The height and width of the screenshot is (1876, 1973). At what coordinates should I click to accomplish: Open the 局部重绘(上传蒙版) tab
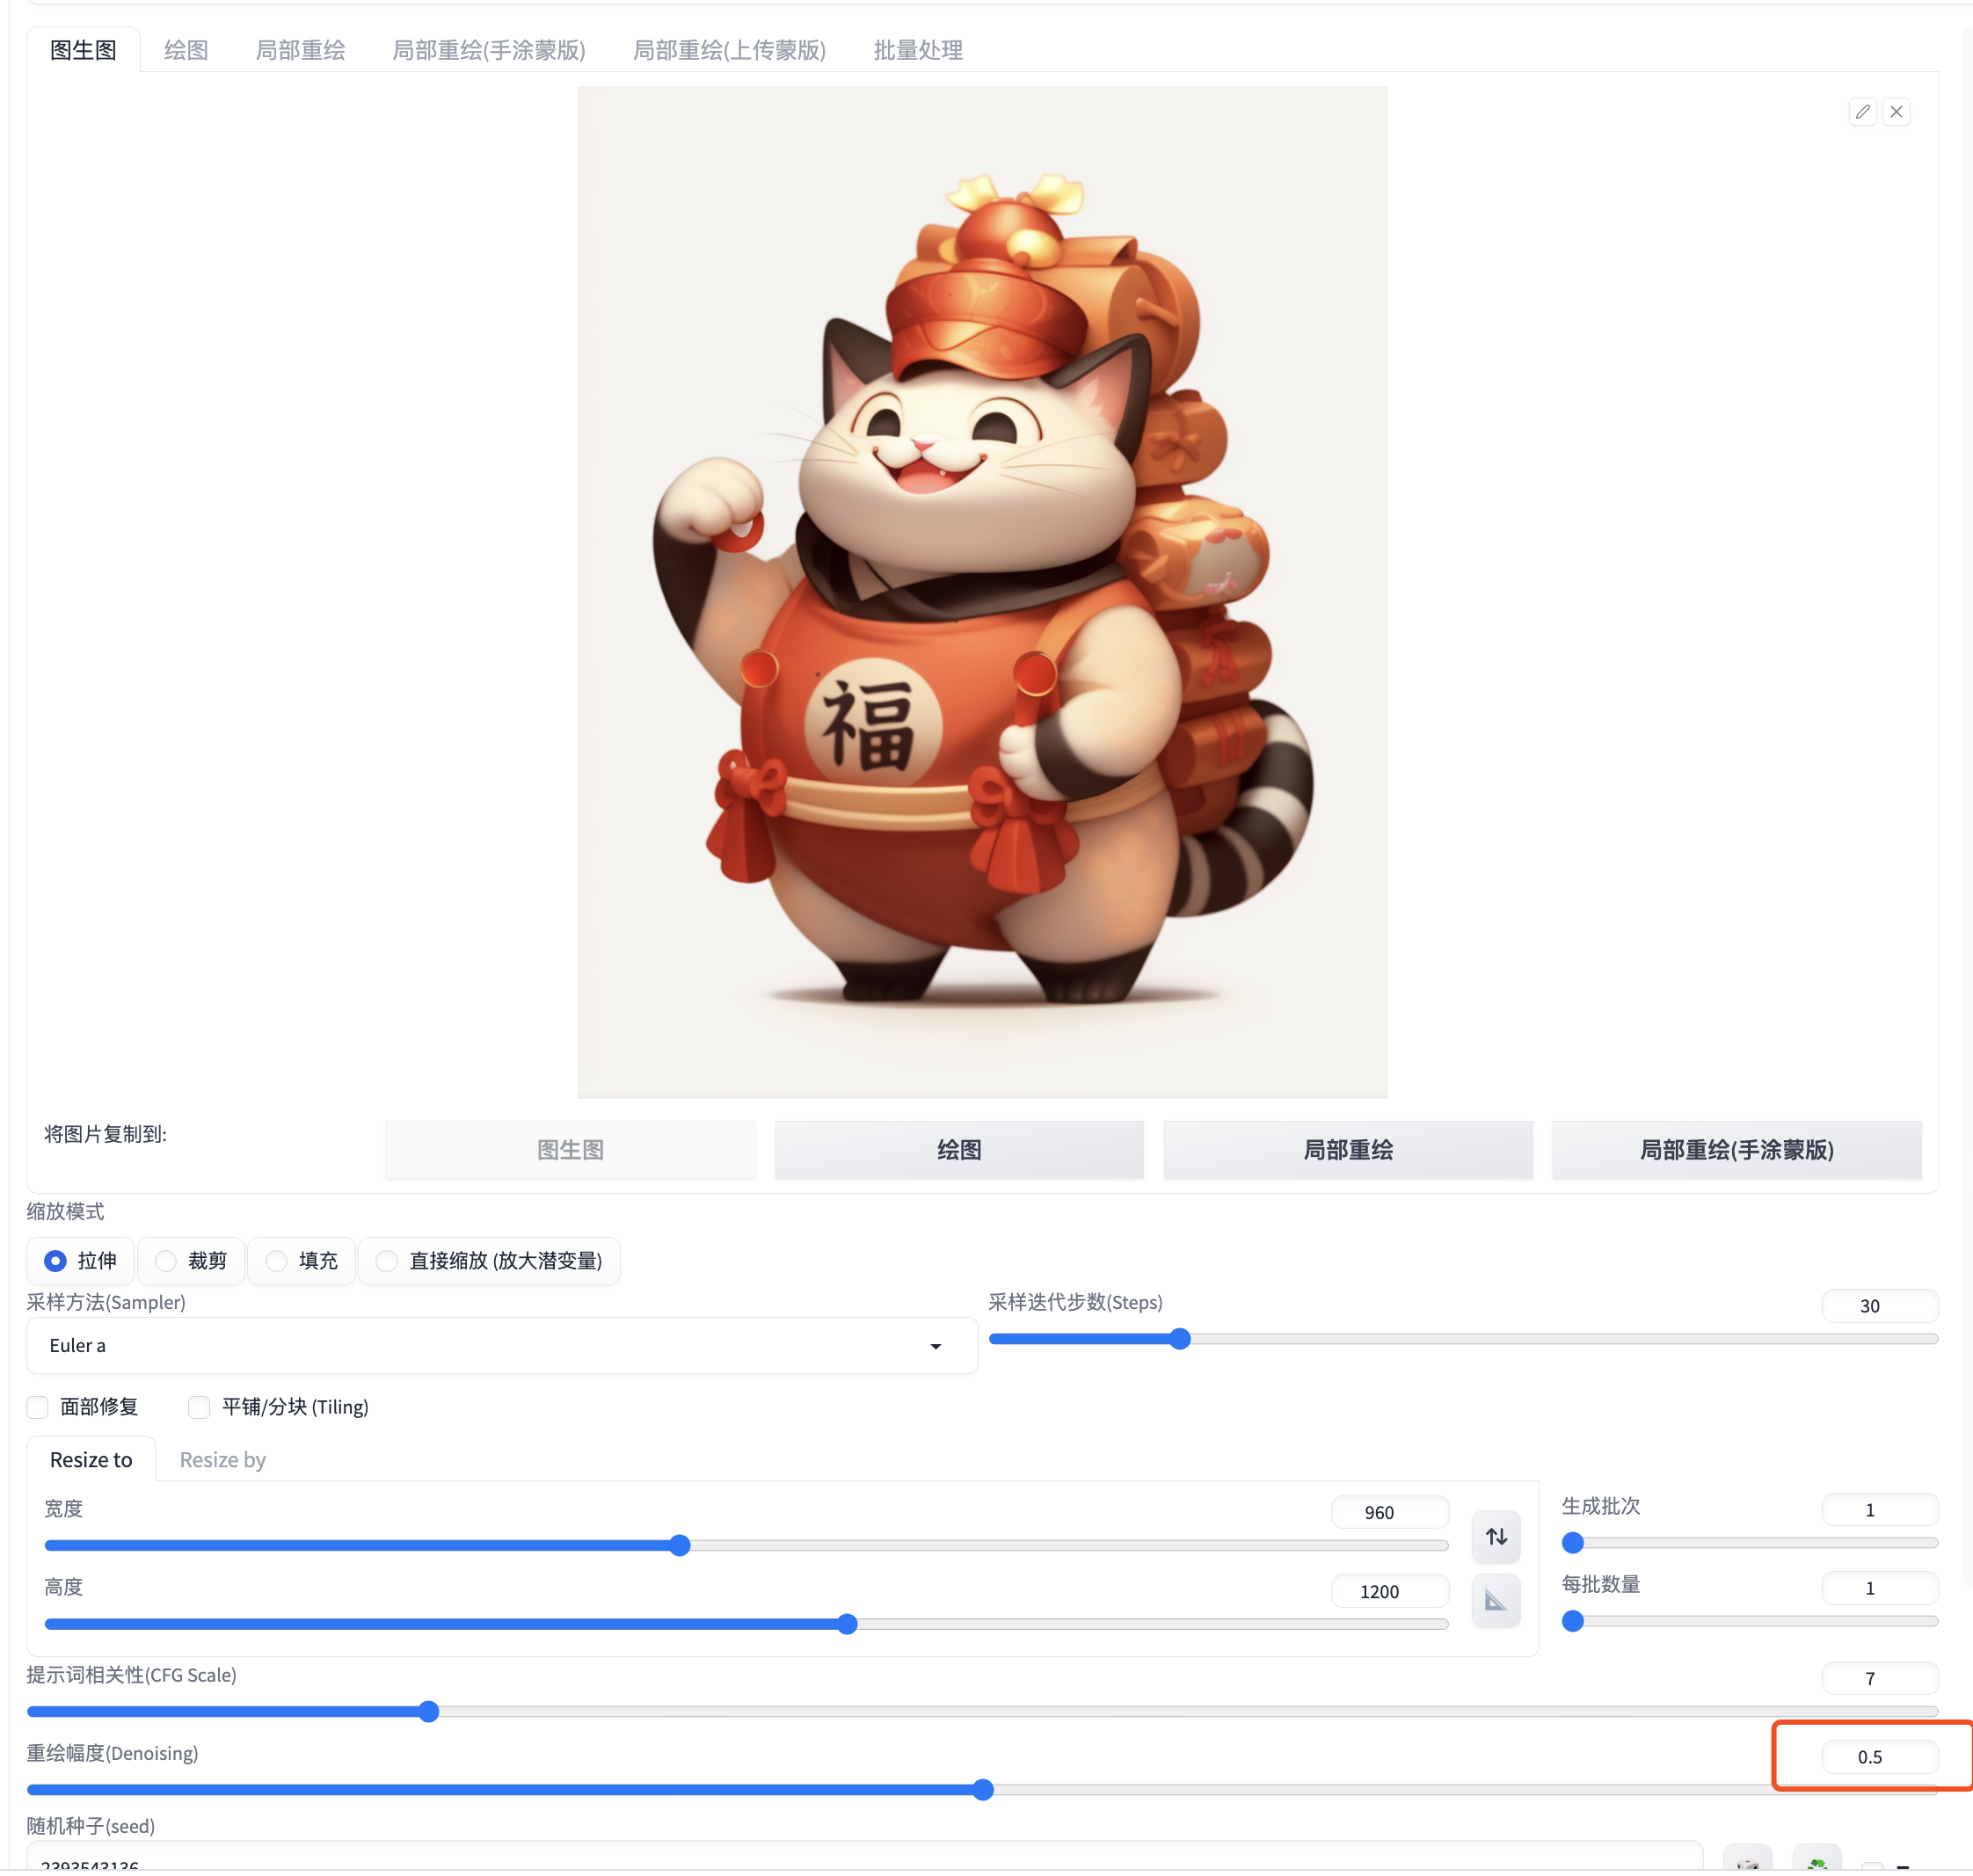pyautogui.click(x=729, y=50)
